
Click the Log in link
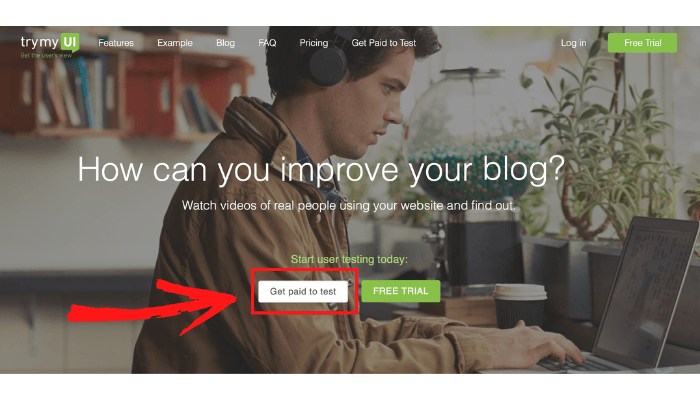573,43
